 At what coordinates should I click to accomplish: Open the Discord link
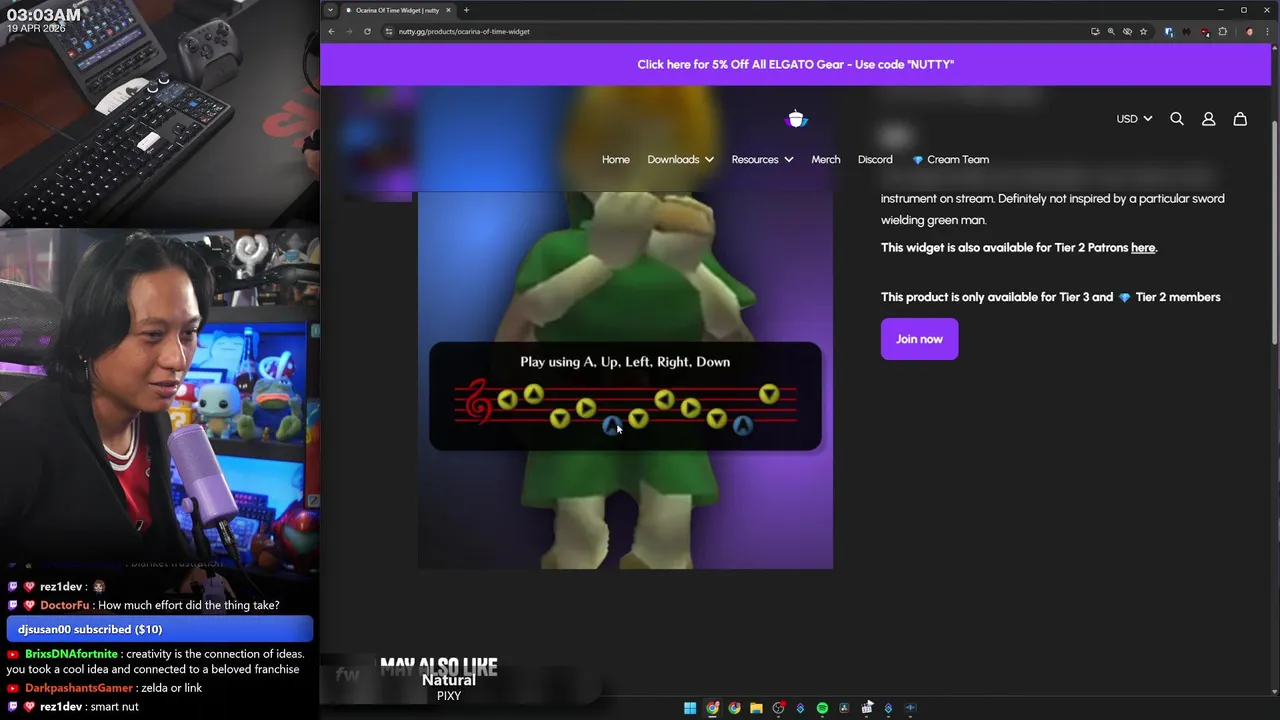click(x=875, y=159)
